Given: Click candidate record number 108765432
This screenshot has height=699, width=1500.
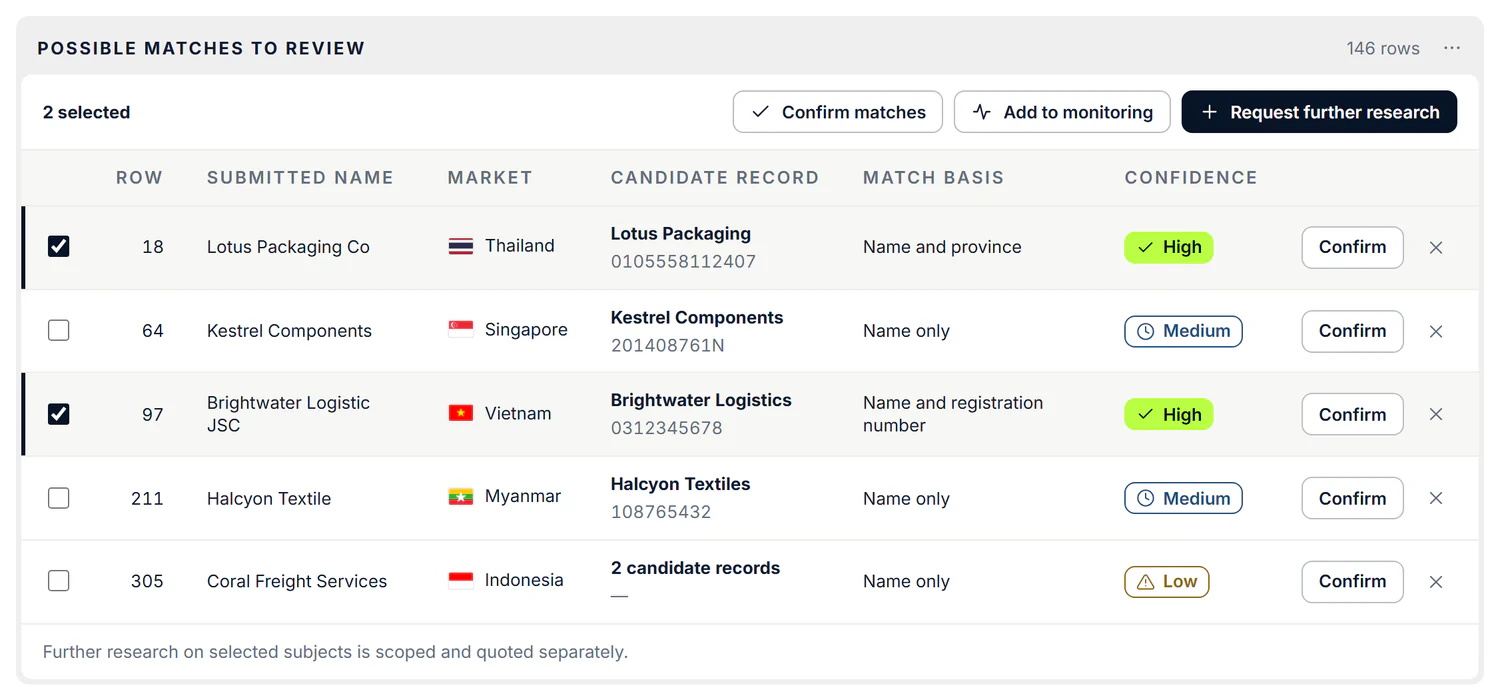Looking at the screenshot, I should click(661, 512).
